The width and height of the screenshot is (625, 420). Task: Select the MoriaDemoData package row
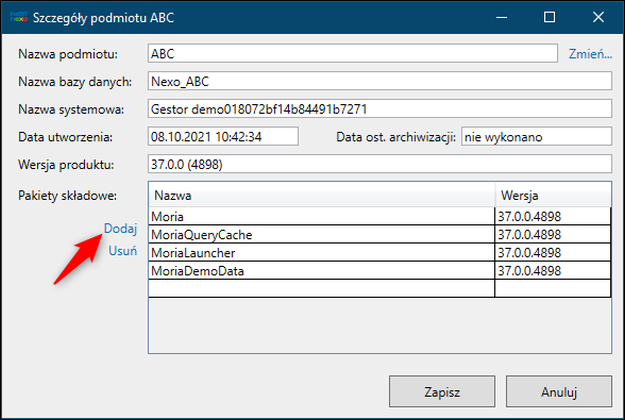[x=379, y=271]
